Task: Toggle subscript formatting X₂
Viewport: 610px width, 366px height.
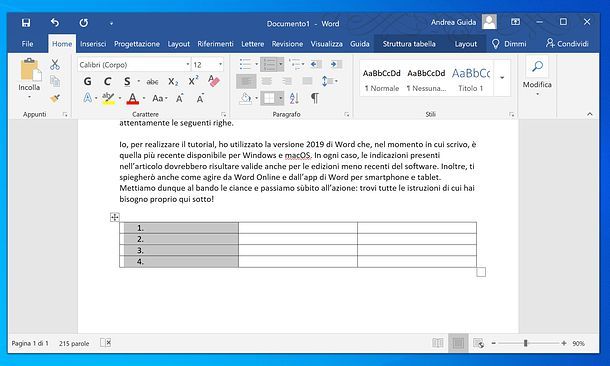Action: coord(173,82)
